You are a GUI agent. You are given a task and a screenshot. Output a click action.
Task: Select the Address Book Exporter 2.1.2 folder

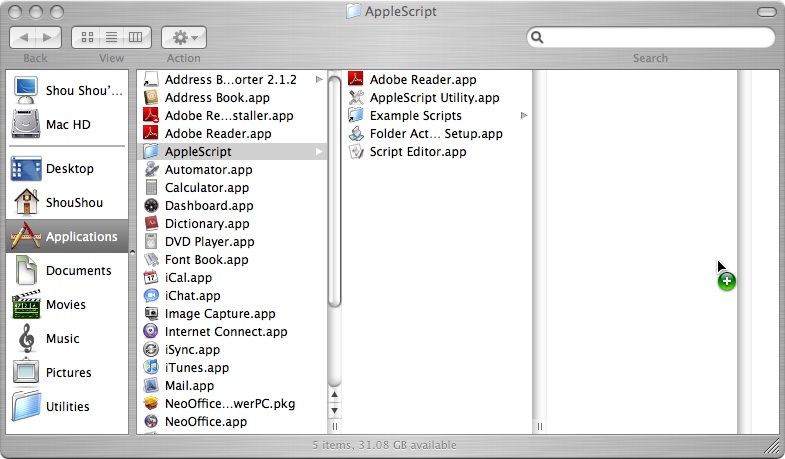pyautogui.click(x=232, y=80)
